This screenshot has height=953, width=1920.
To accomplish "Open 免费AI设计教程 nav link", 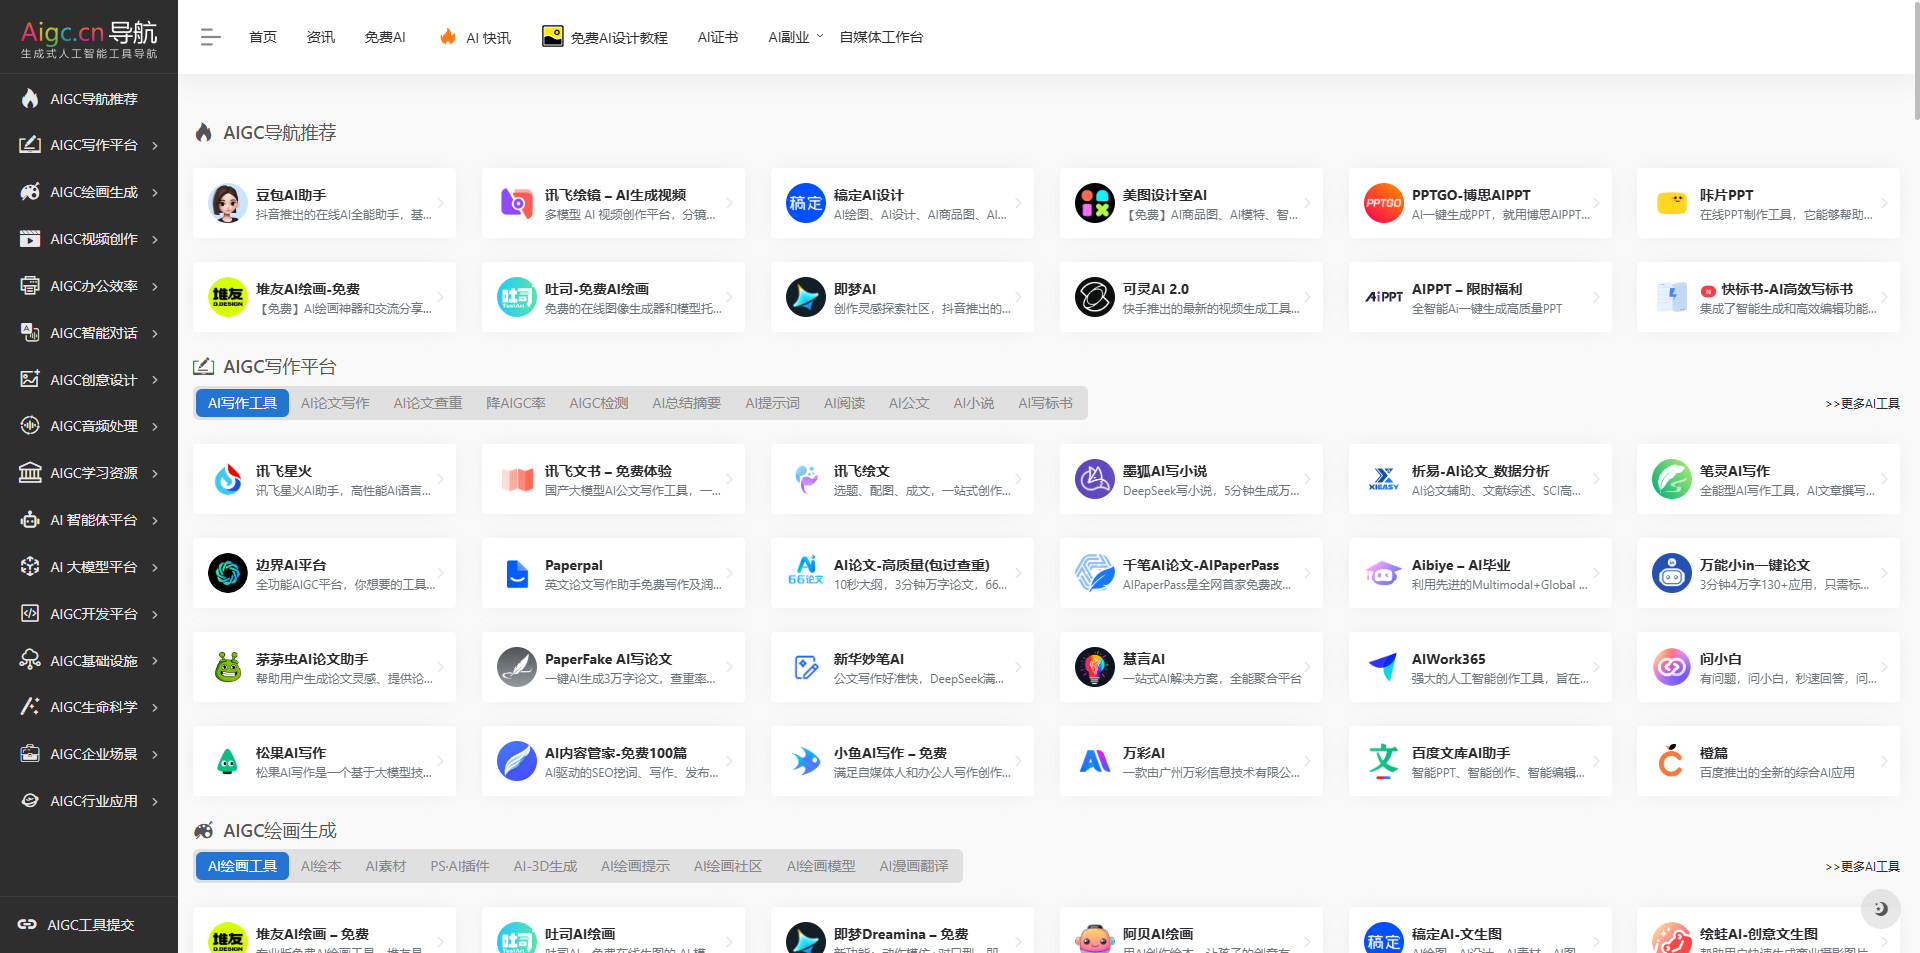I will point(605,37).
